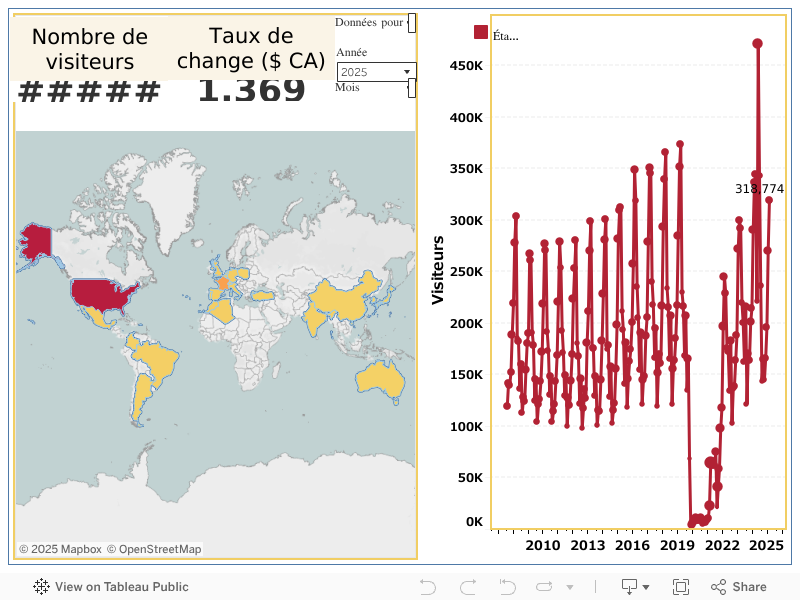Click the 318,774 data label

click(x=759, y=189)
